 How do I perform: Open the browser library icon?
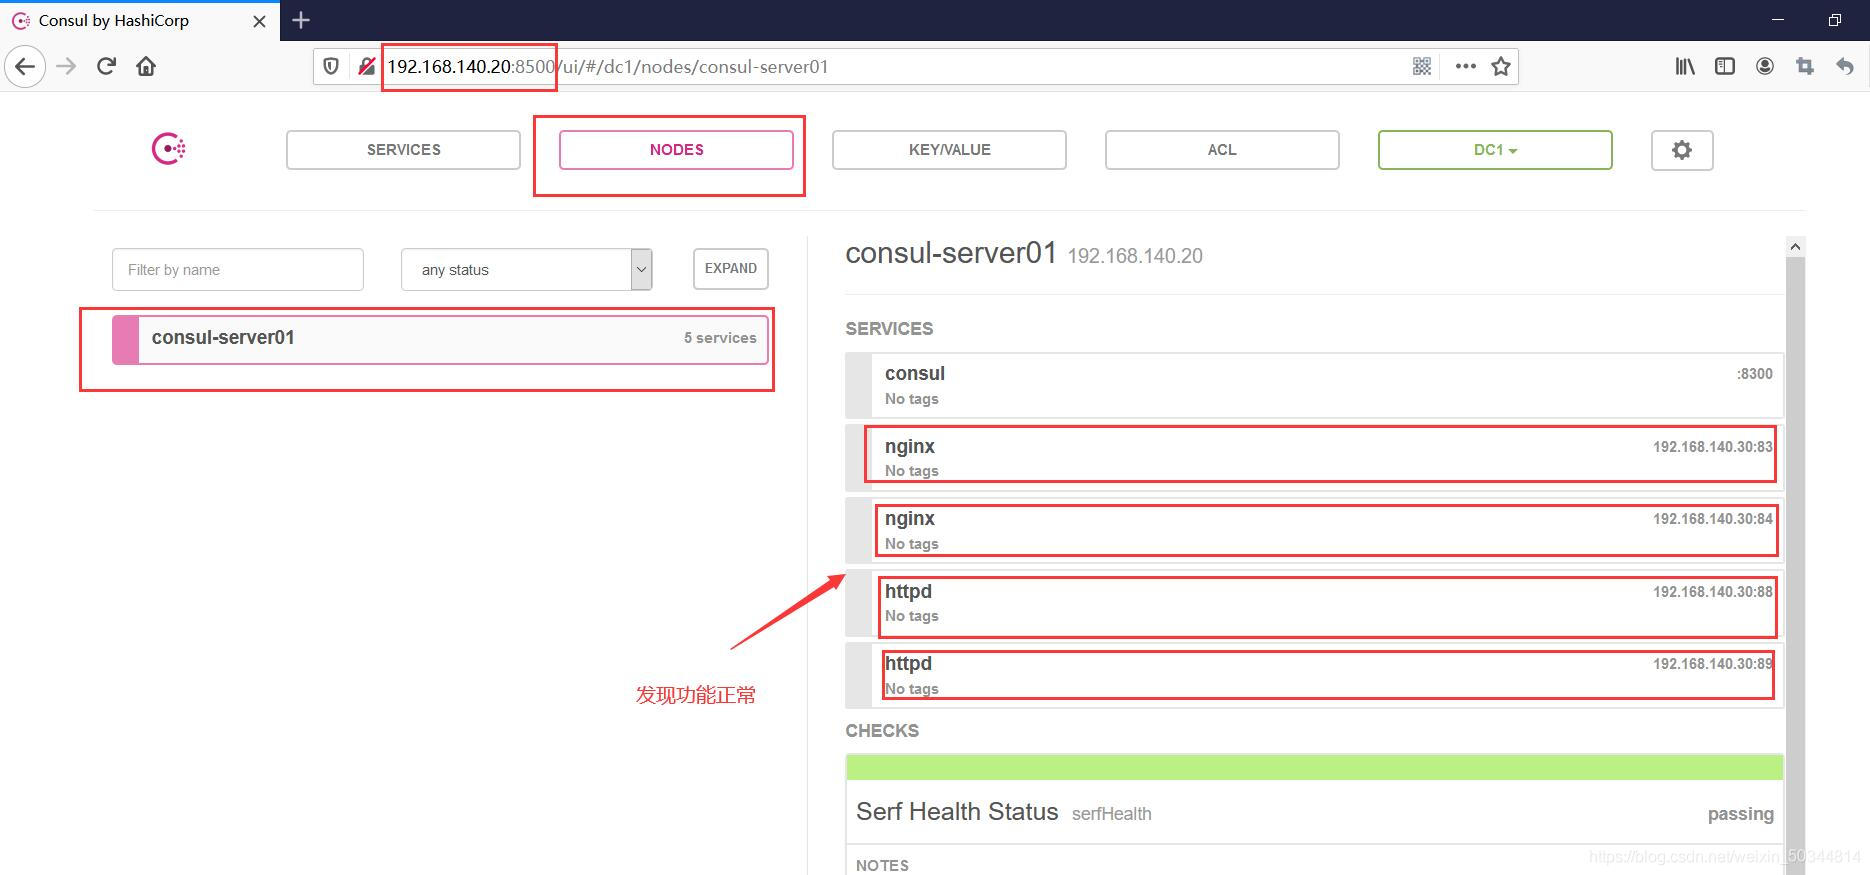(1685, 67)
